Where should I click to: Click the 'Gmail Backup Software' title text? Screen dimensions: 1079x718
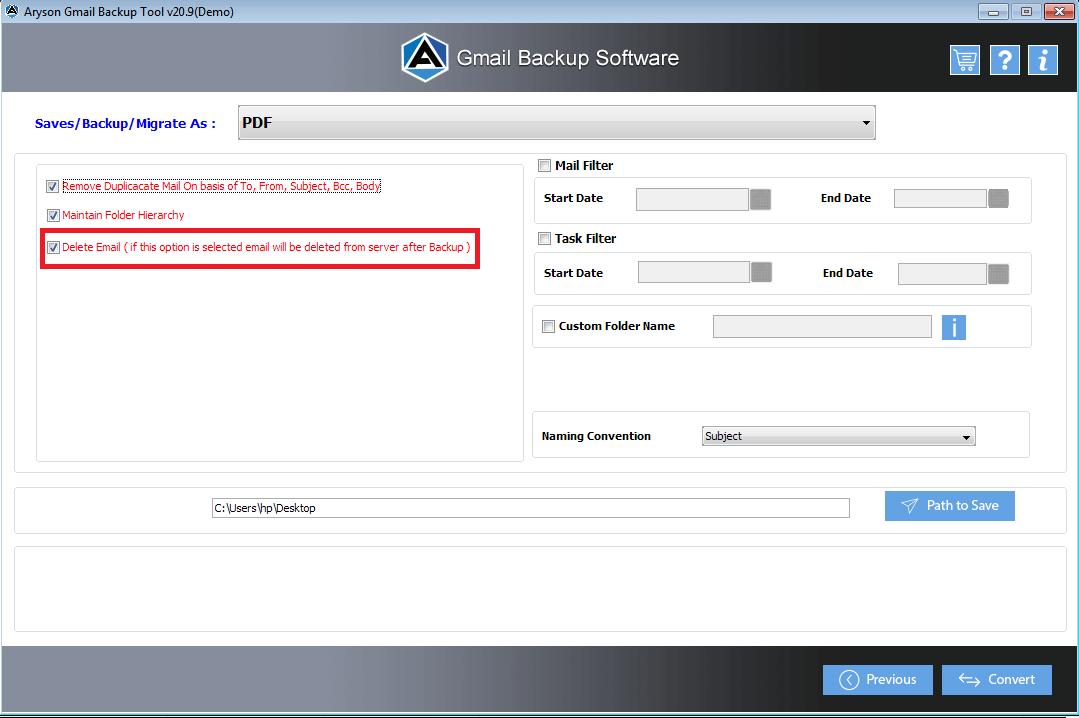(x=568, y=59)
